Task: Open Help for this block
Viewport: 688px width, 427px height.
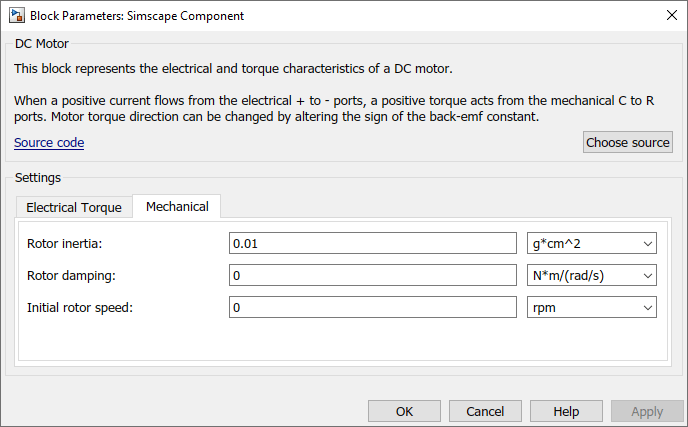Action: point(566,411)
